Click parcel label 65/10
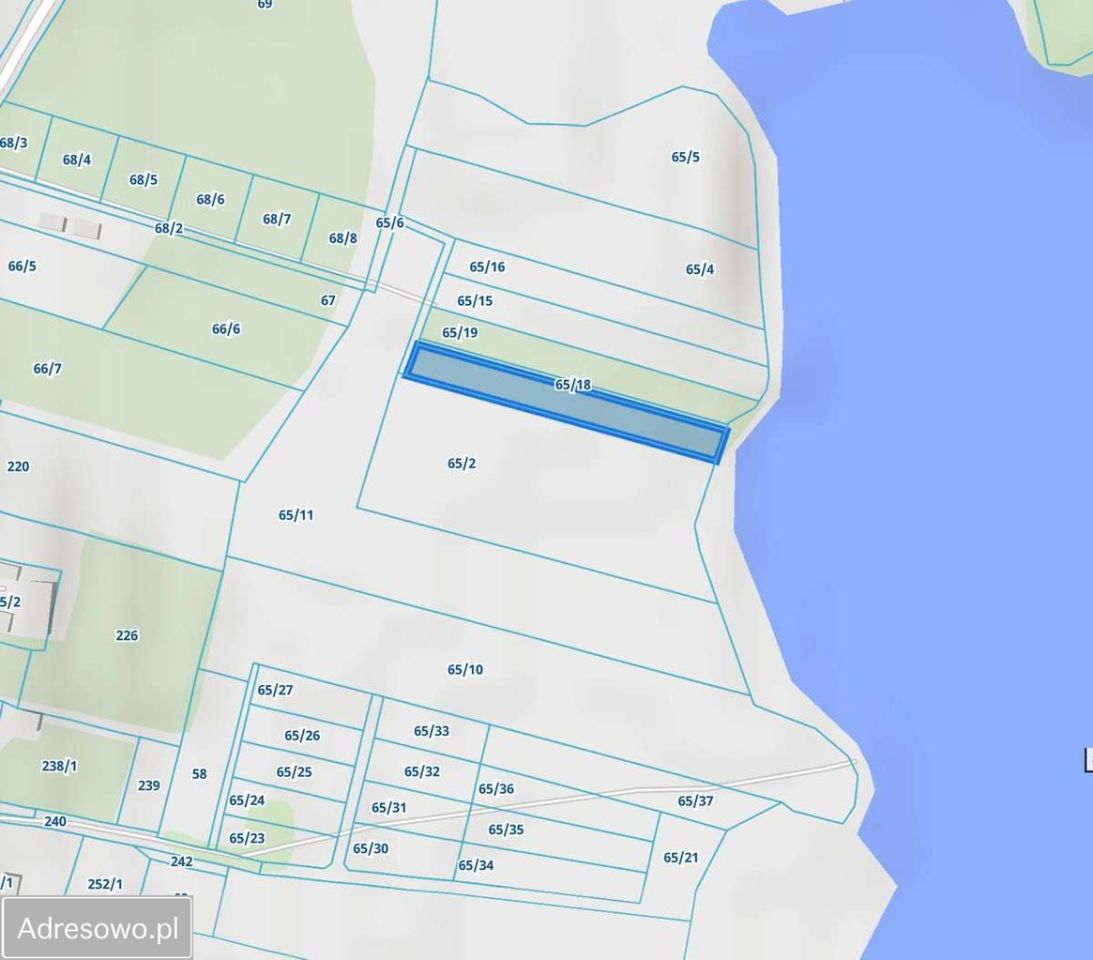The width and height of the screenshot is (1093, 960). (x=465, y=670)
